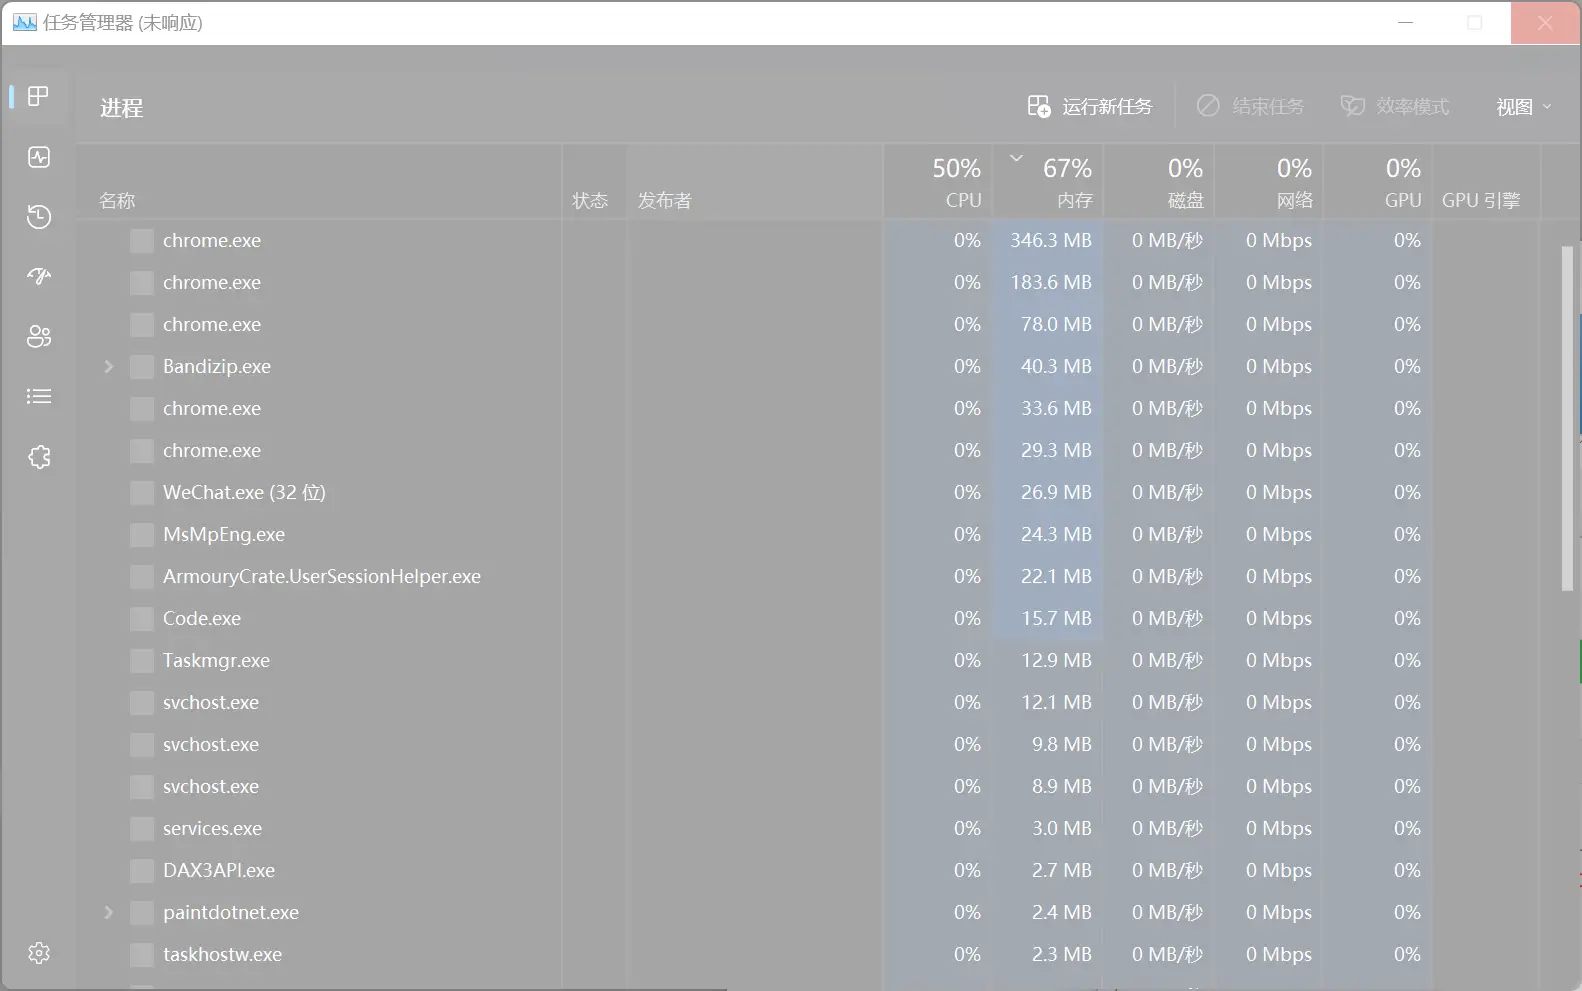Viewport: 1582px width, 991px height.
Task: Click the 进程 page heading
Action: click(121, 108)
